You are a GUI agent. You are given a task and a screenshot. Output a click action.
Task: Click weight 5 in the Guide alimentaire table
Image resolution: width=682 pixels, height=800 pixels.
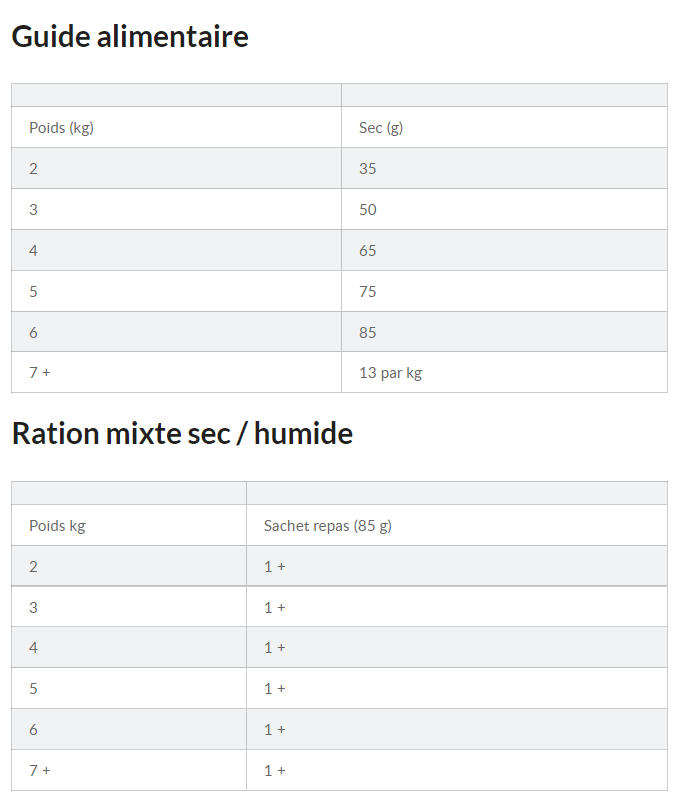(x=33, y=291)
